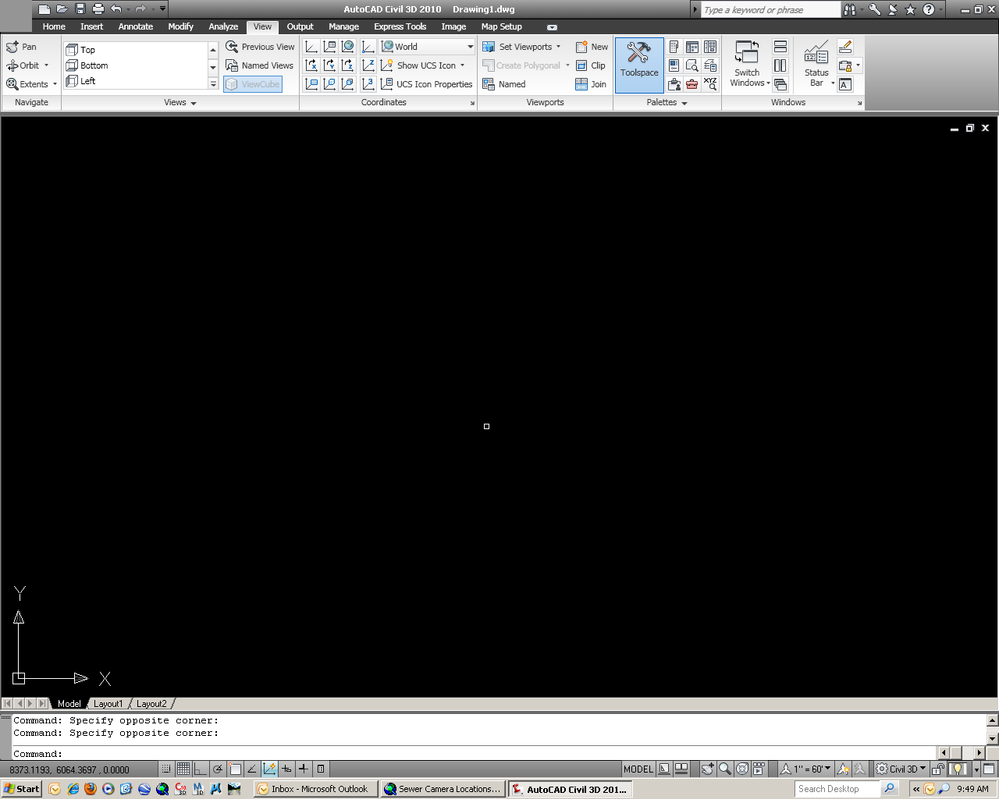Toggle Grid Display in status bar

[183, 769]
